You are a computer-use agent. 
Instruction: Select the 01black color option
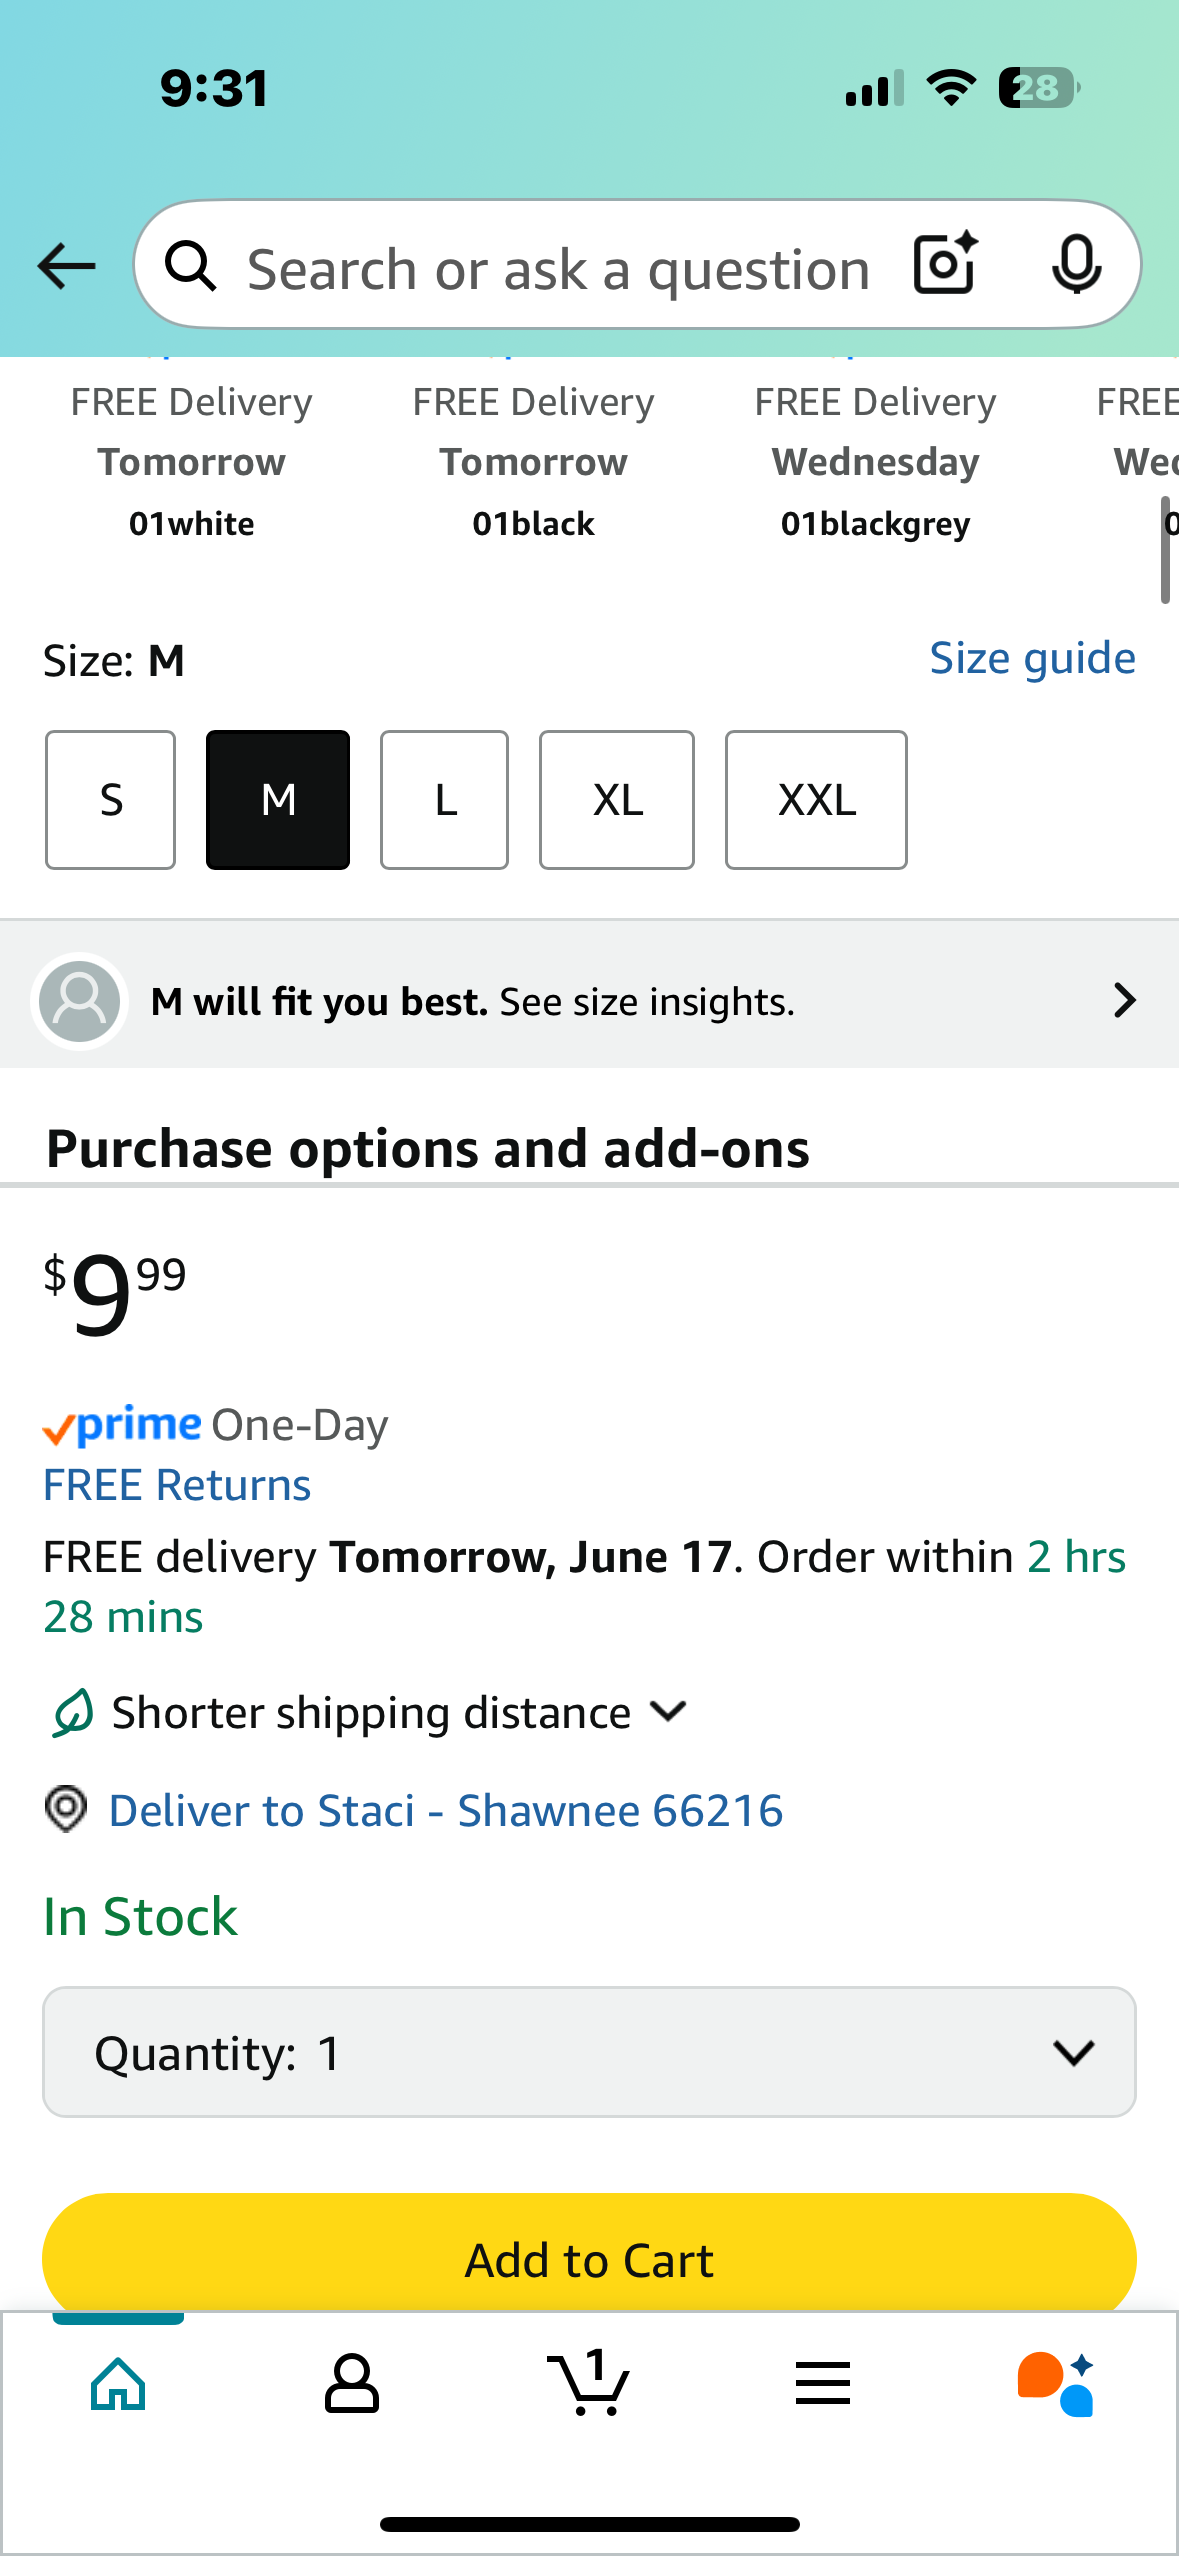point(533,463)
